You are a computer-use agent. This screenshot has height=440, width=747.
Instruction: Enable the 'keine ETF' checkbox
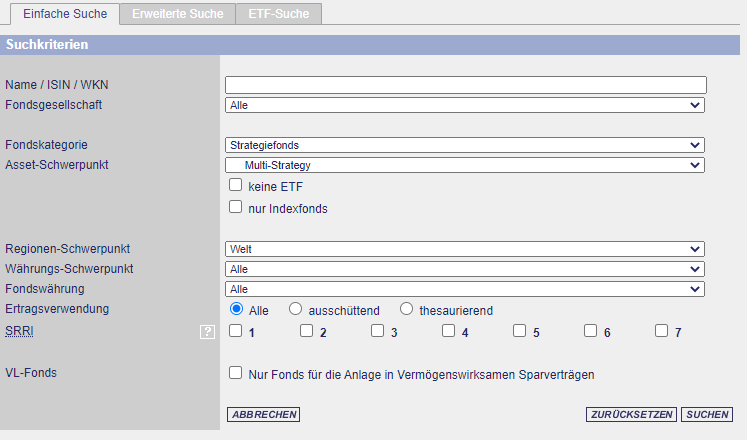(x=236, y=185)
